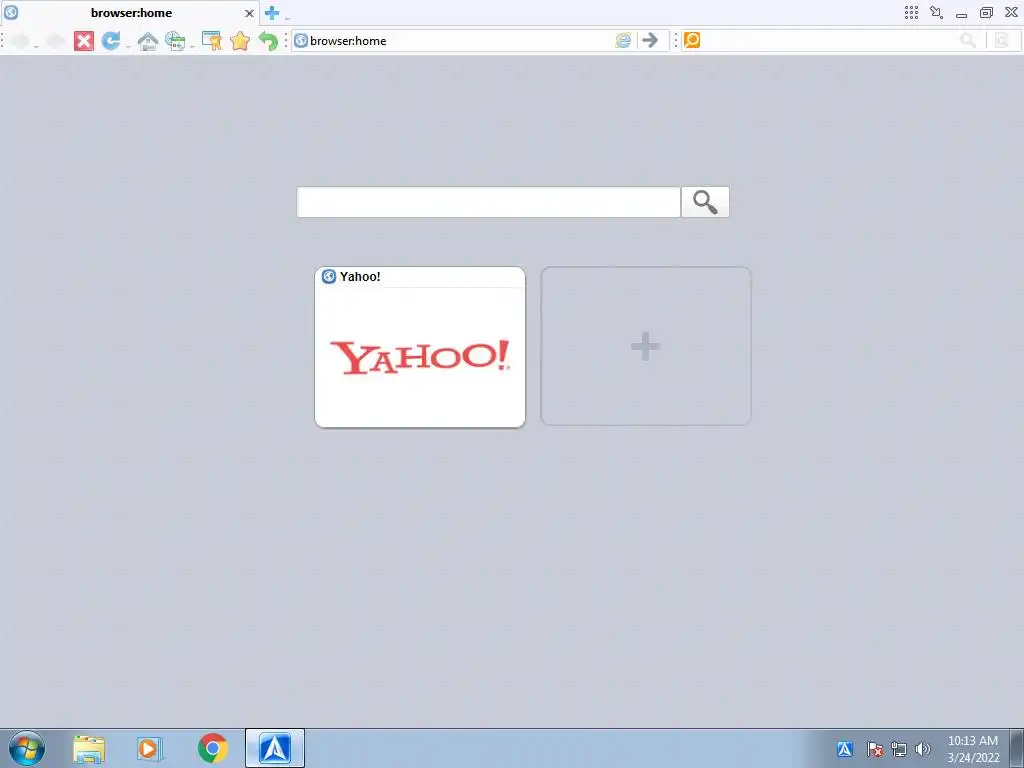Open the dotted grid menu icon in title bar
The image size is (1024, 768).
click(911, 12)
